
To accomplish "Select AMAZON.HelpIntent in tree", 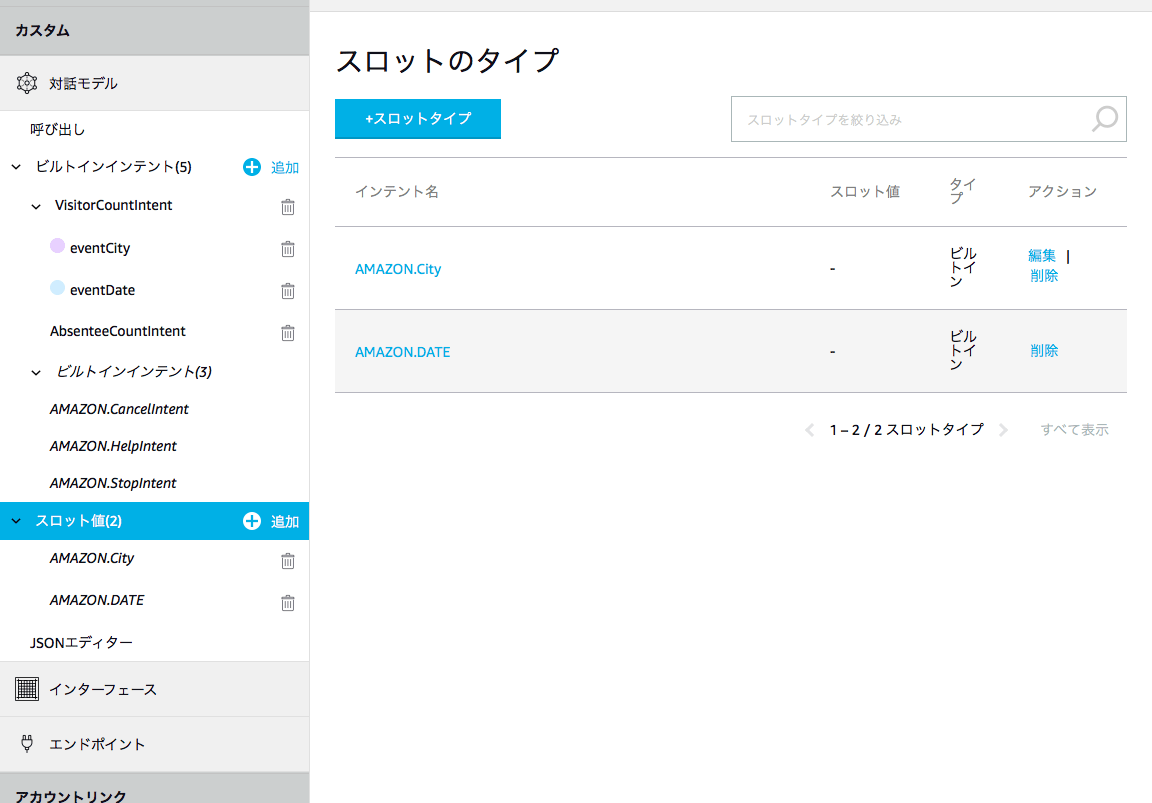I will click(x=113, y=446).
